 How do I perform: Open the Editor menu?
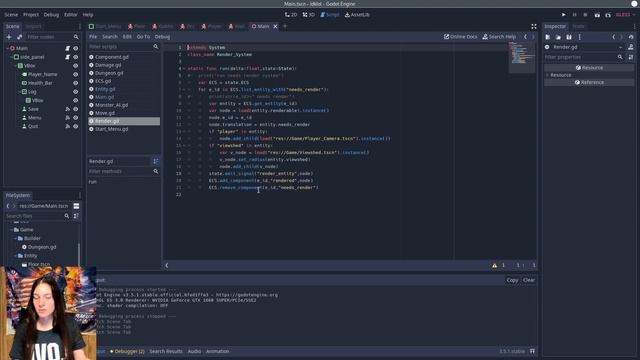70,15
